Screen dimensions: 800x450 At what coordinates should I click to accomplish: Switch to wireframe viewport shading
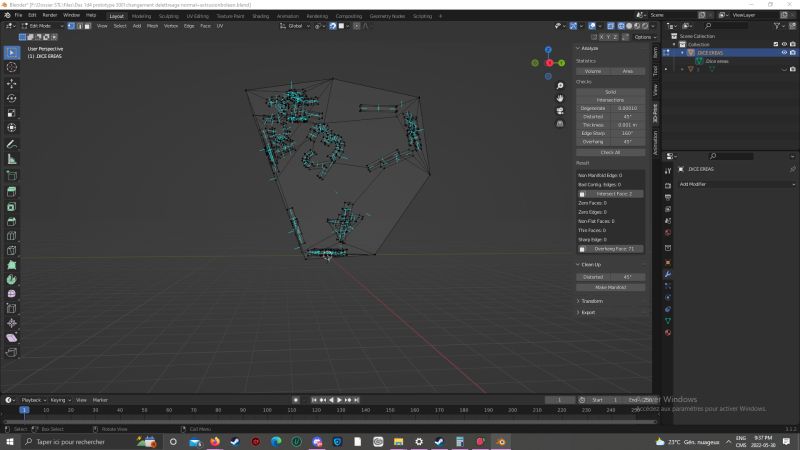click(621, 26)
